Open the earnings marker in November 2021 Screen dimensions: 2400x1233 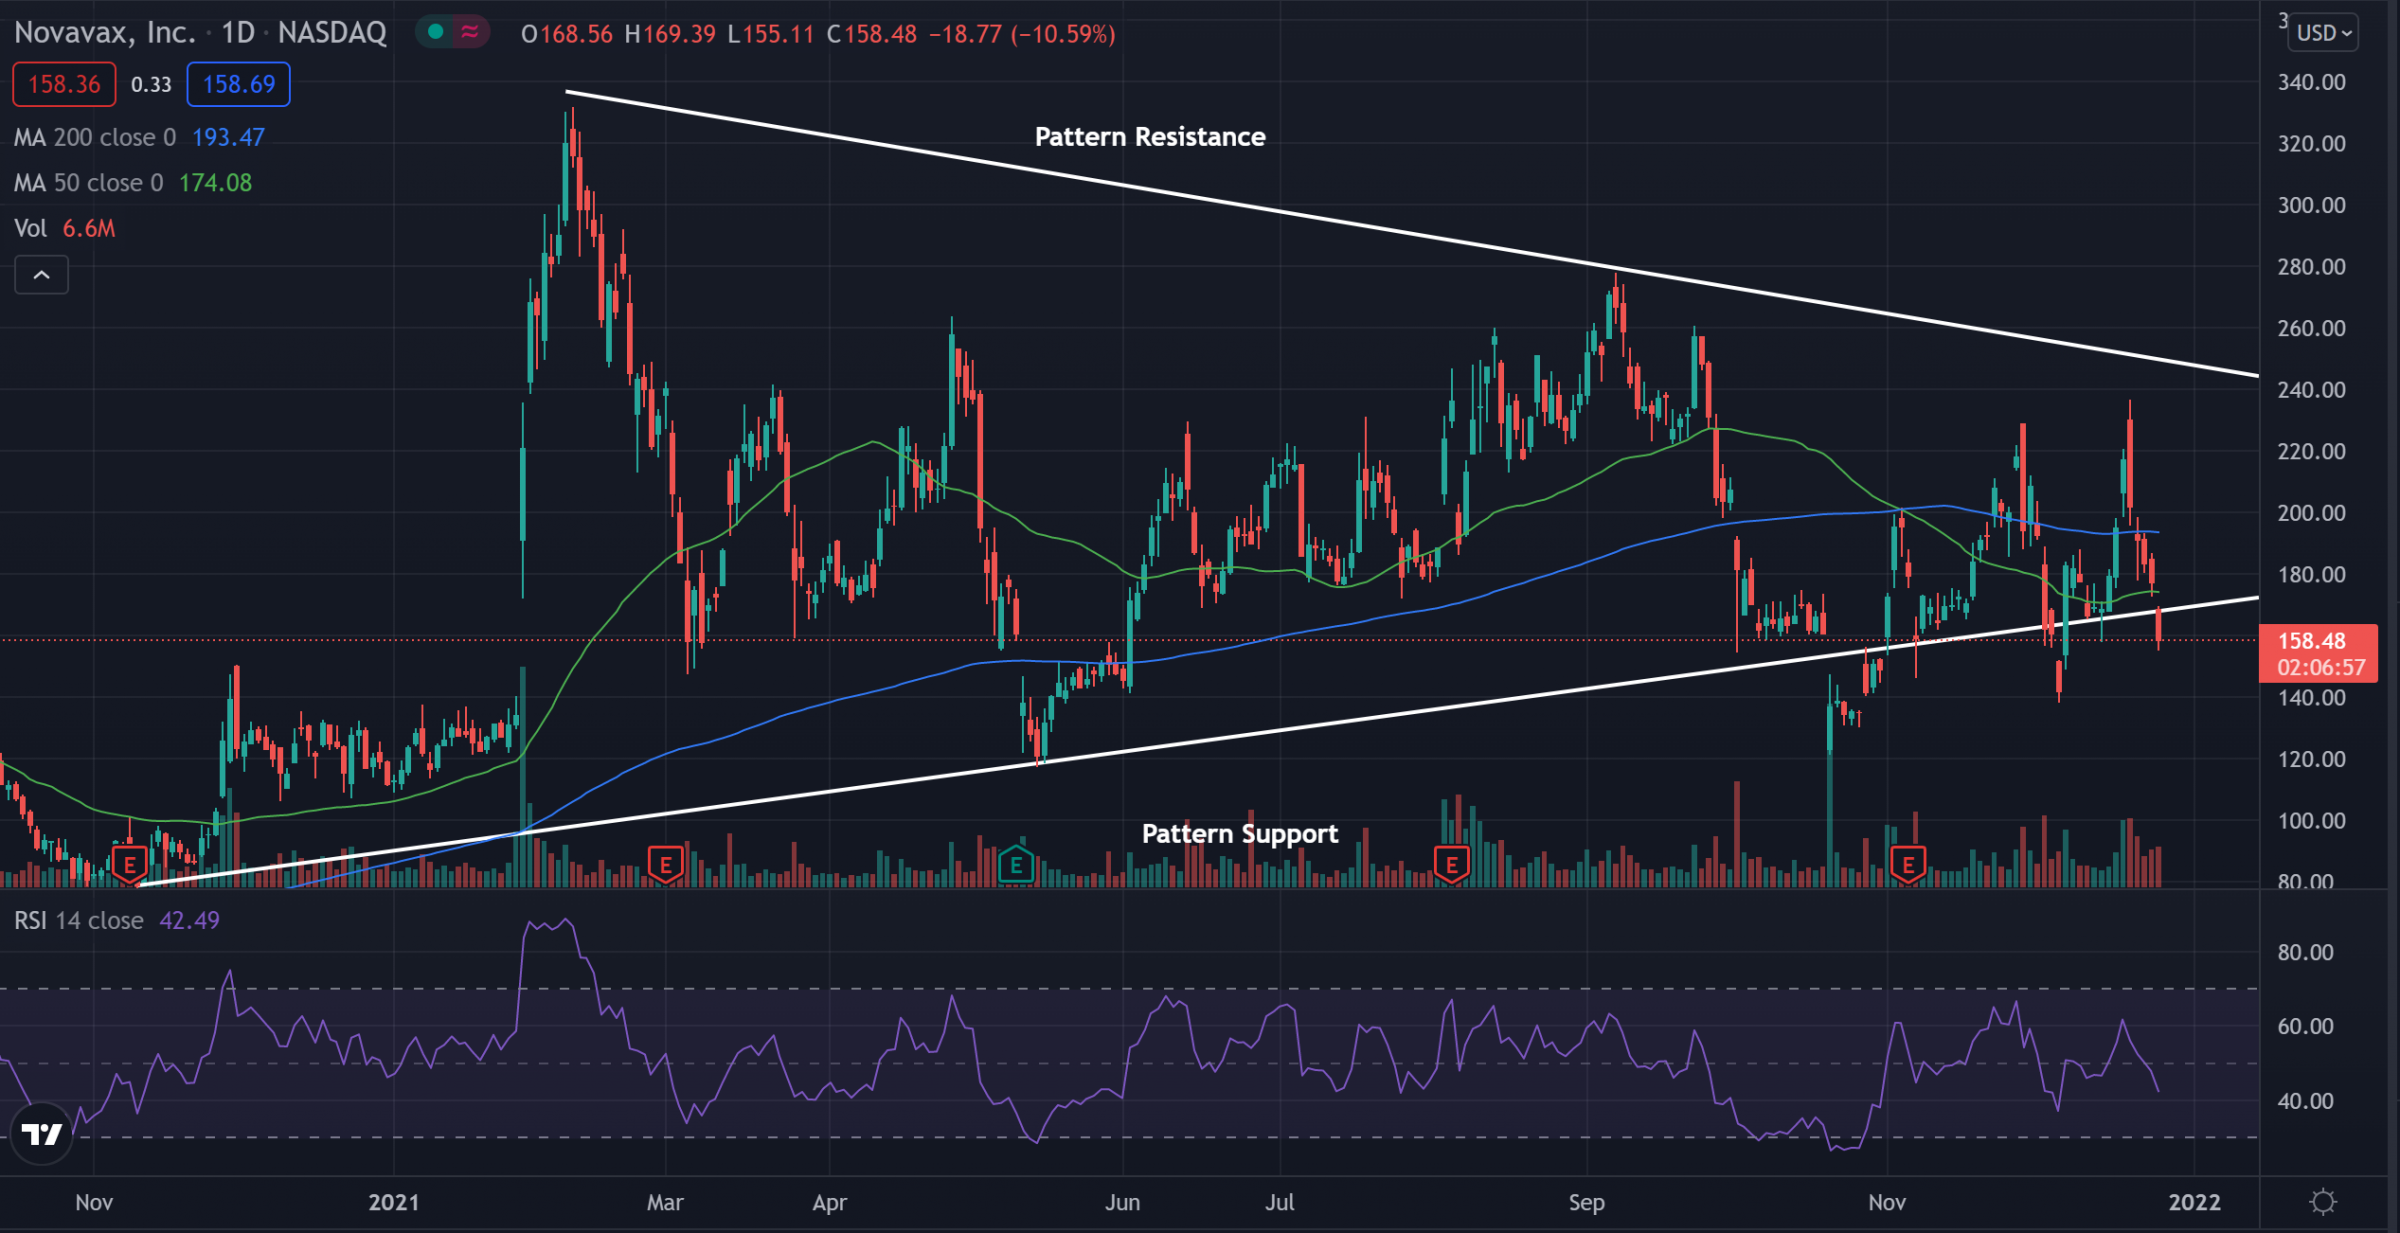pos(1908,865)
